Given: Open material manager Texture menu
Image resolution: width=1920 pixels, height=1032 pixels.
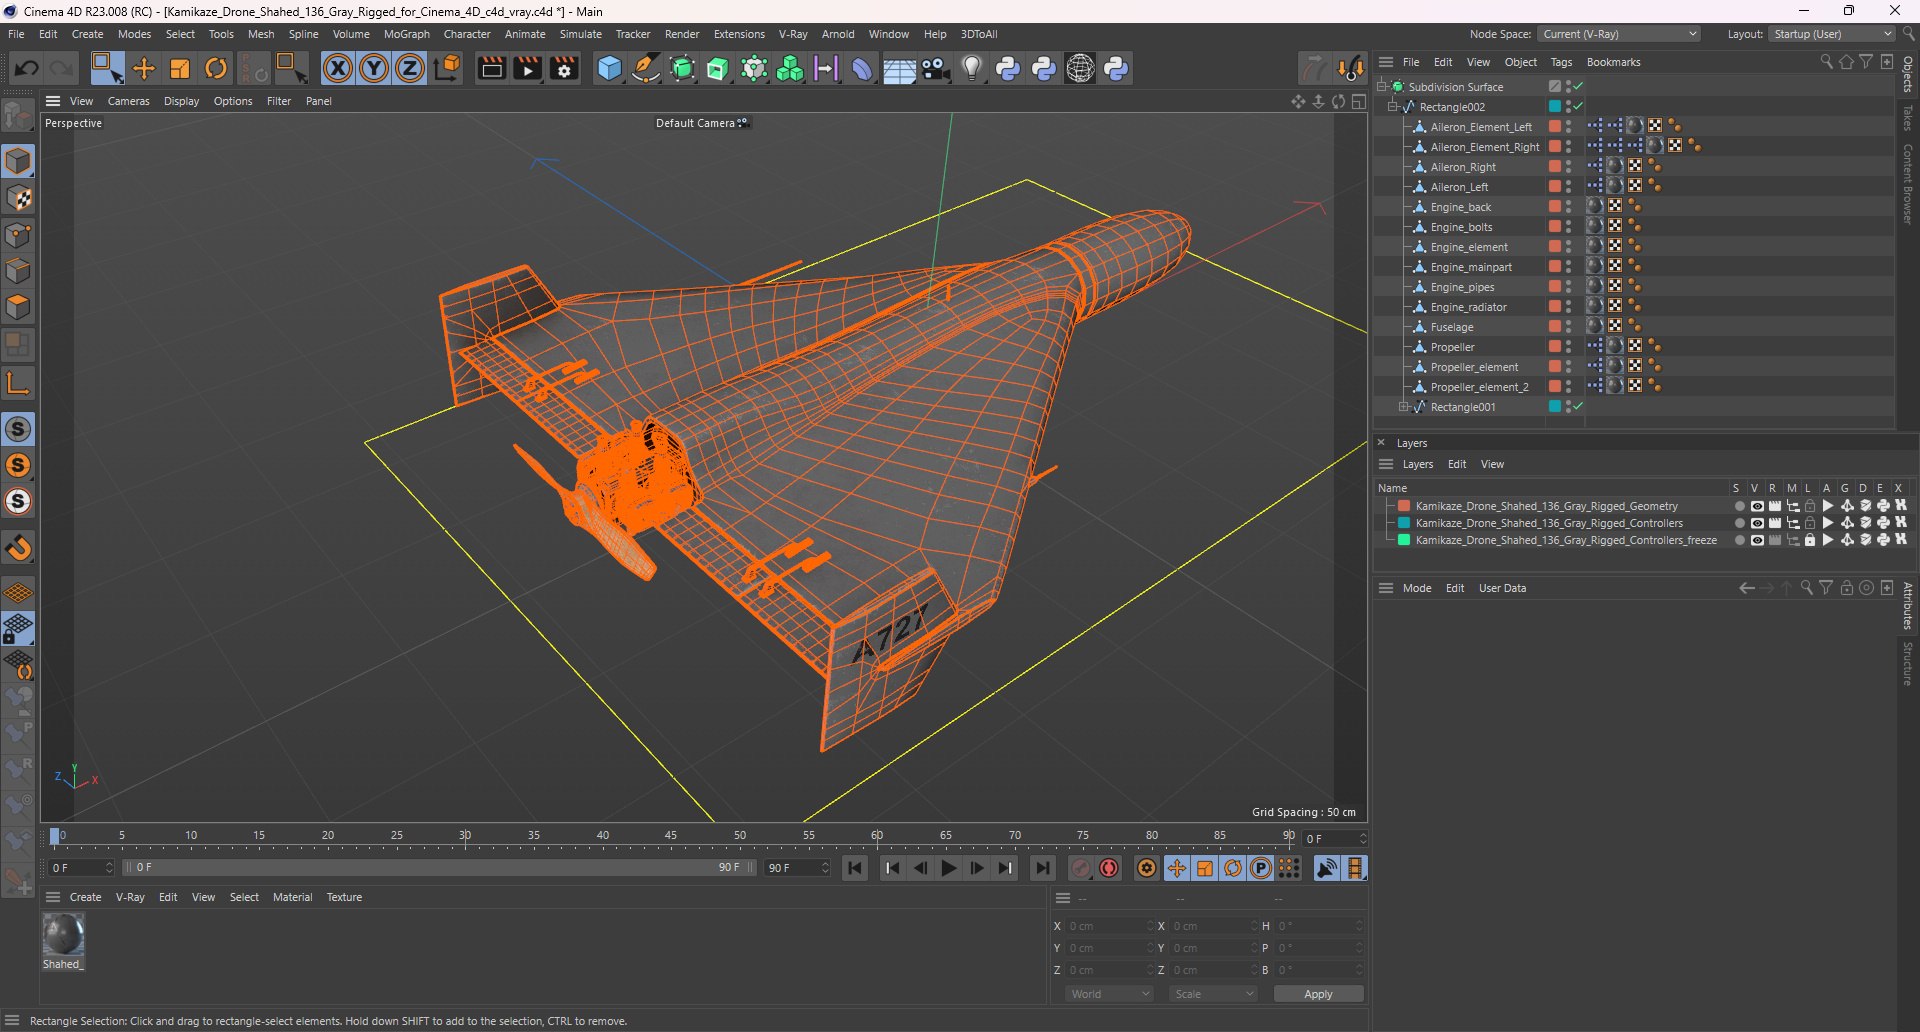Looking at the screenshot, I should 344,897.
